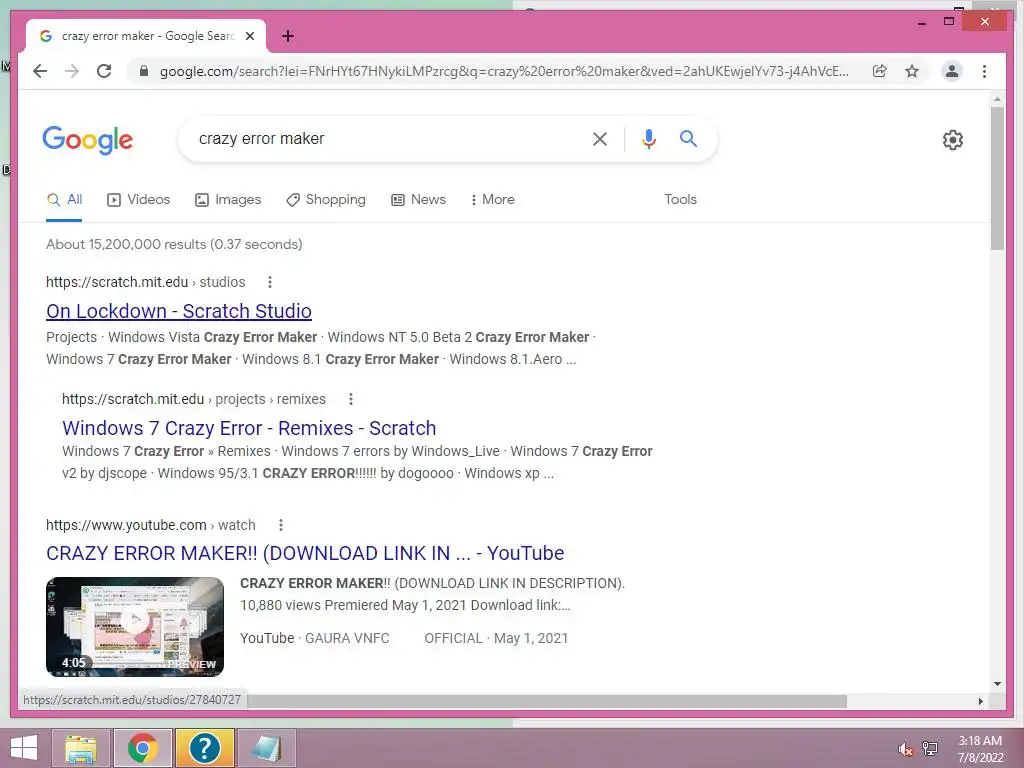Click the 'crazy error maker' search field
The height and width of the screenshot is (768, 1024).
[x=385, y=138]
